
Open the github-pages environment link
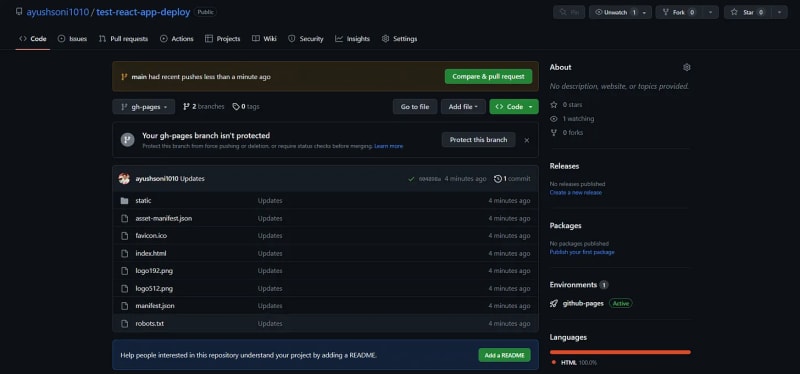pyautogui.click(x=583, y=303)
